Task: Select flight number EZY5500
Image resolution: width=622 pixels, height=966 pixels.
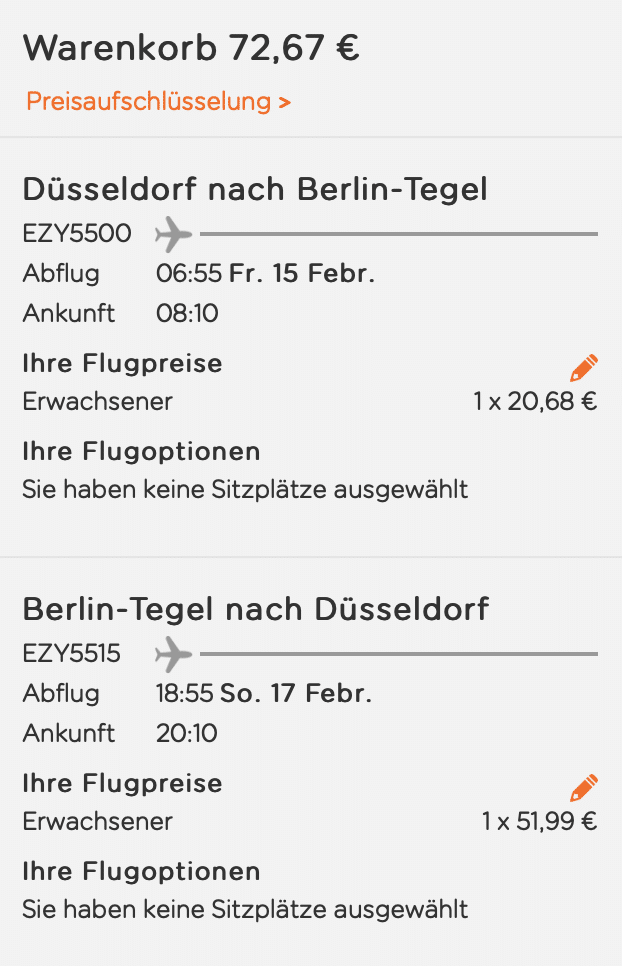Action: [77, 234]
